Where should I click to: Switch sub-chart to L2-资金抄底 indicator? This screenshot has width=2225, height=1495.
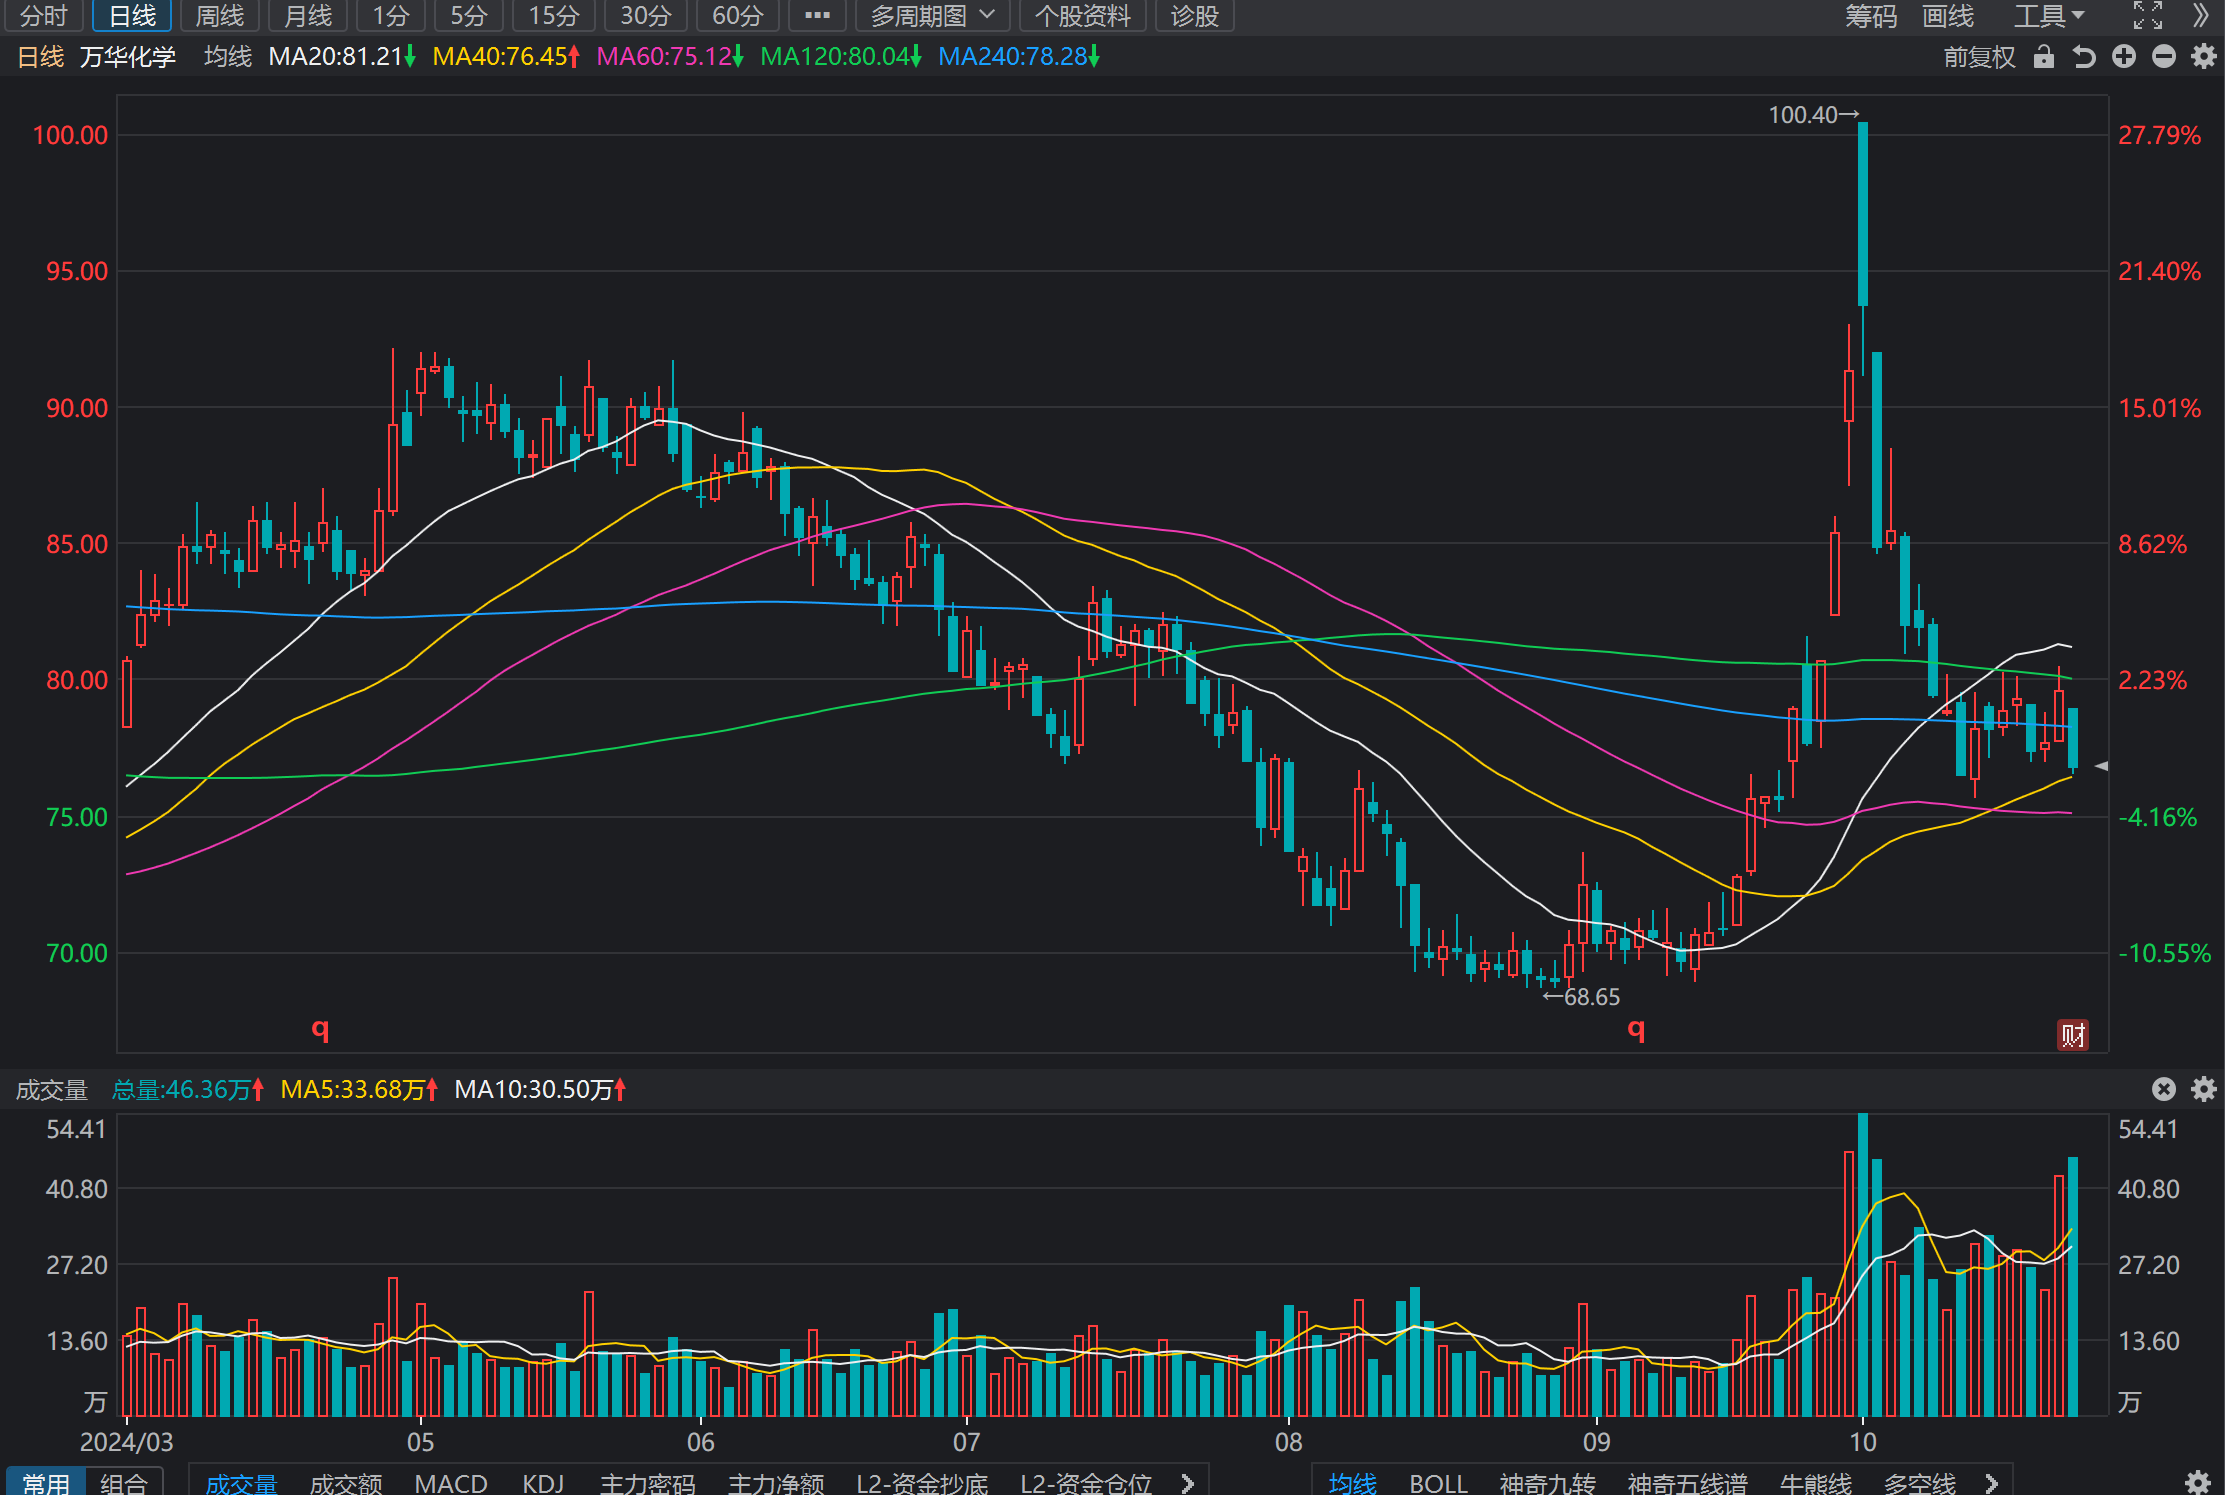[922, 1482]
